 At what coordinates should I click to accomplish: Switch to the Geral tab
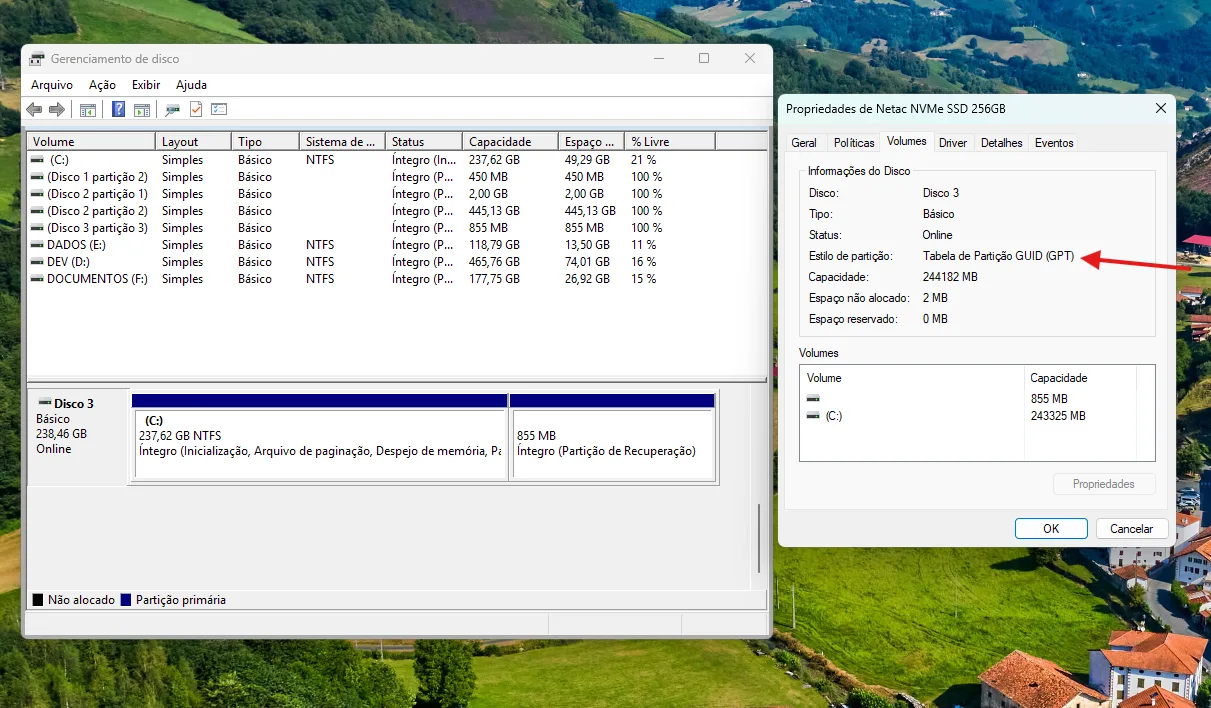coord(804,143)
